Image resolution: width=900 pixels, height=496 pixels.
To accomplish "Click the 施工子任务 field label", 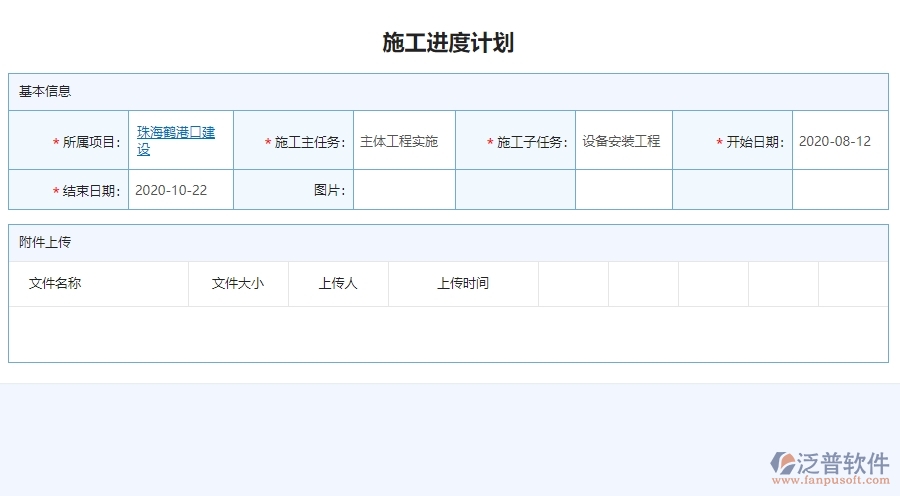I will click(x=532, y=142).
